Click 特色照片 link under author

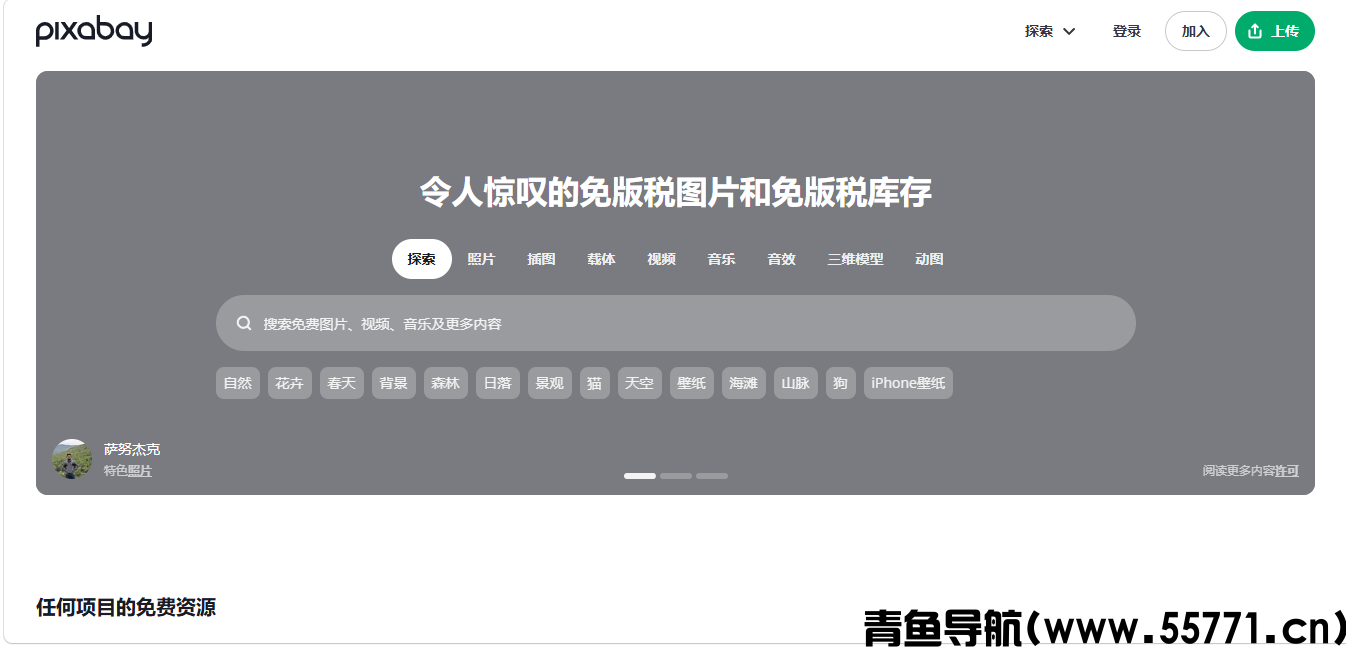(x=128, y=471)
